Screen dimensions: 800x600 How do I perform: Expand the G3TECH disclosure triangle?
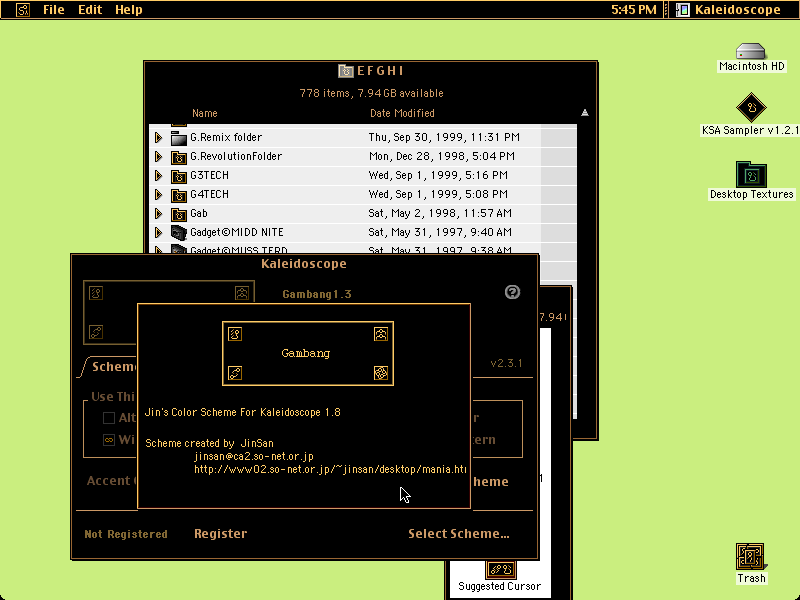[x=159, y=176]
